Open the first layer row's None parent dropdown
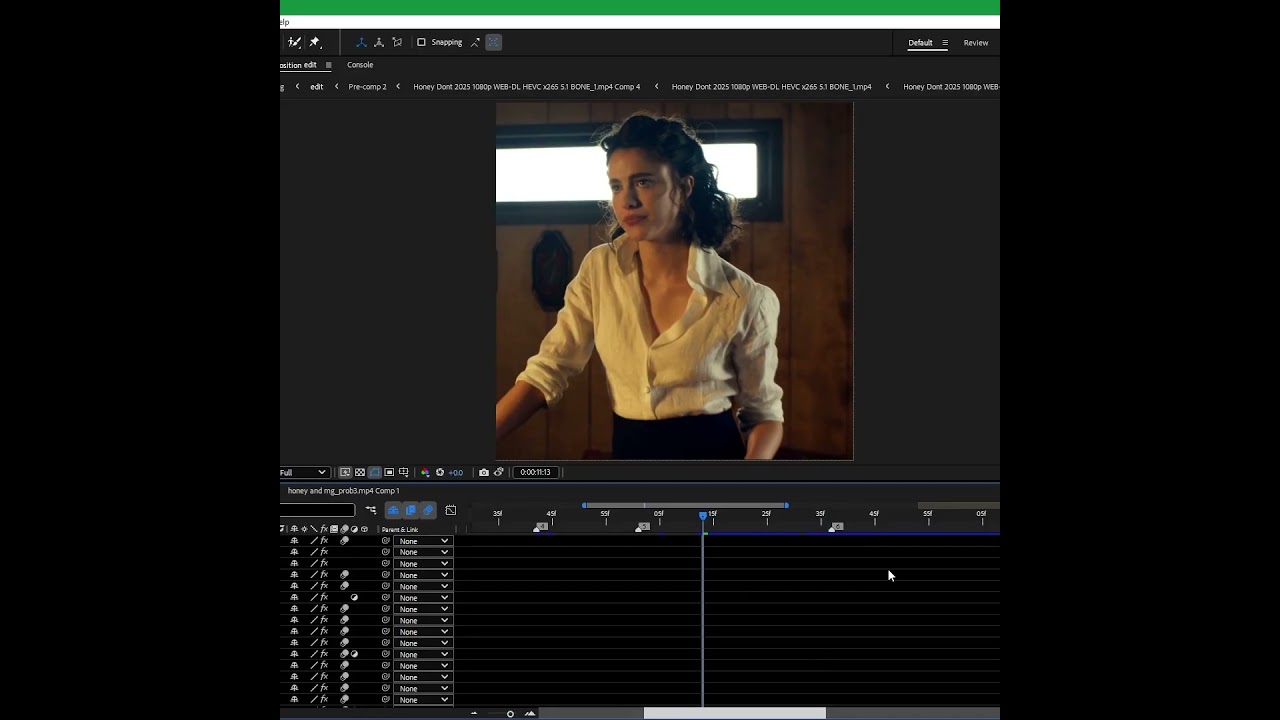The width and height of the screenshot is (1280, 720). 423,541
